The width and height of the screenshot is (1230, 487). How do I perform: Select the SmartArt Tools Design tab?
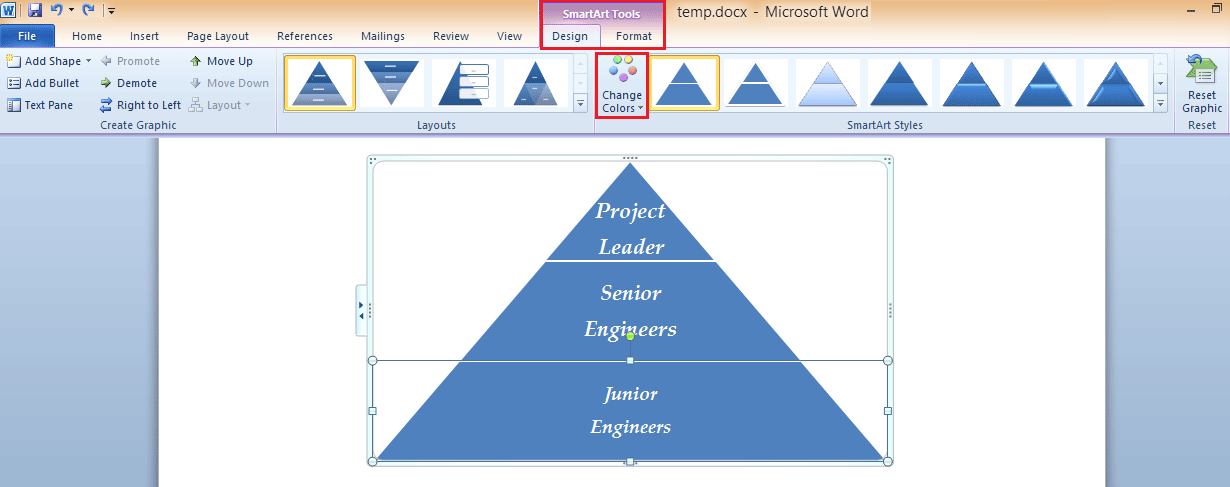click(x=570, y=36)
